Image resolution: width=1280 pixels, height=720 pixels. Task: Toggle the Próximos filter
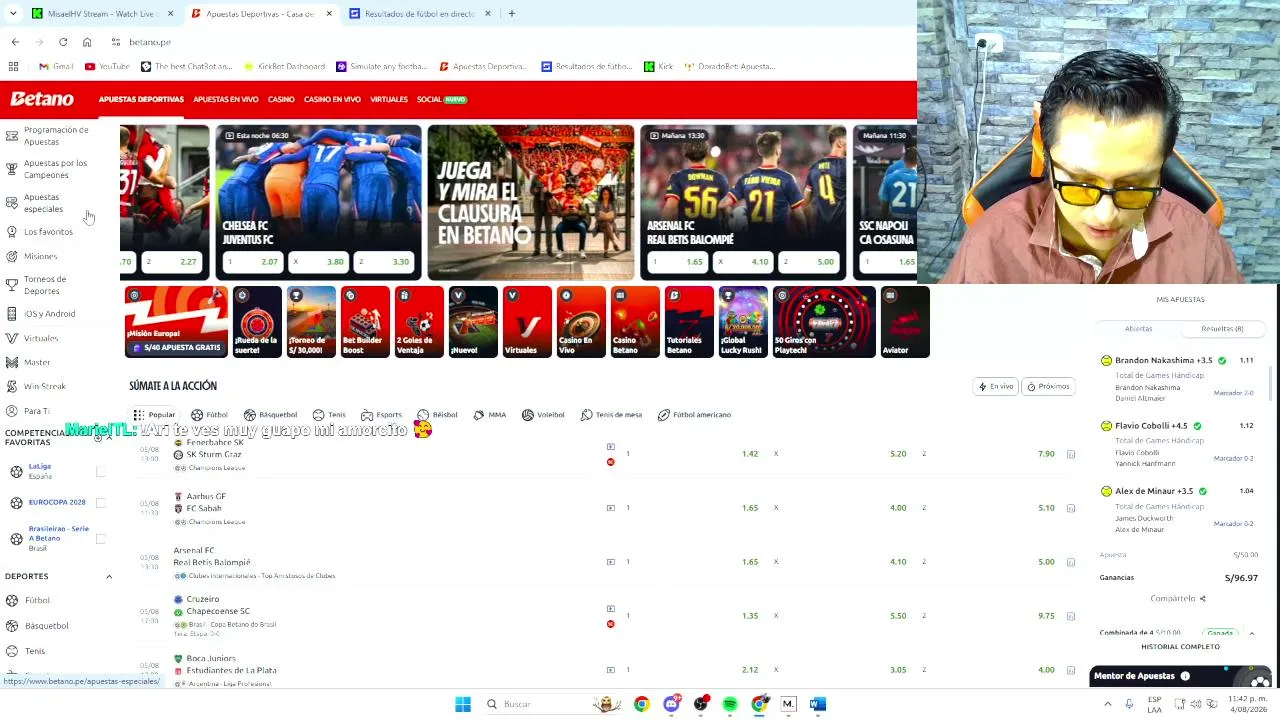[x=1049, y=386]
